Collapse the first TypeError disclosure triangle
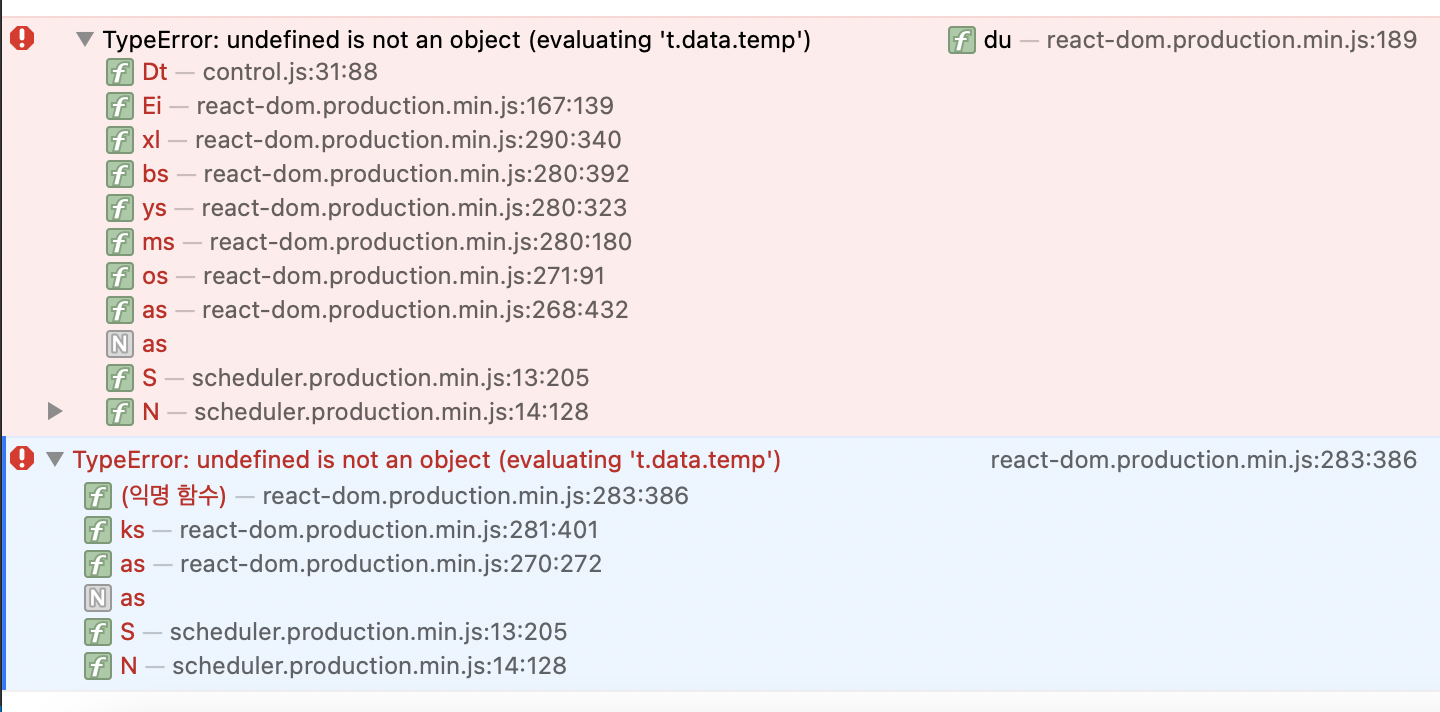The height and width of the screenshot is (712, 1440). click(85, 40)
